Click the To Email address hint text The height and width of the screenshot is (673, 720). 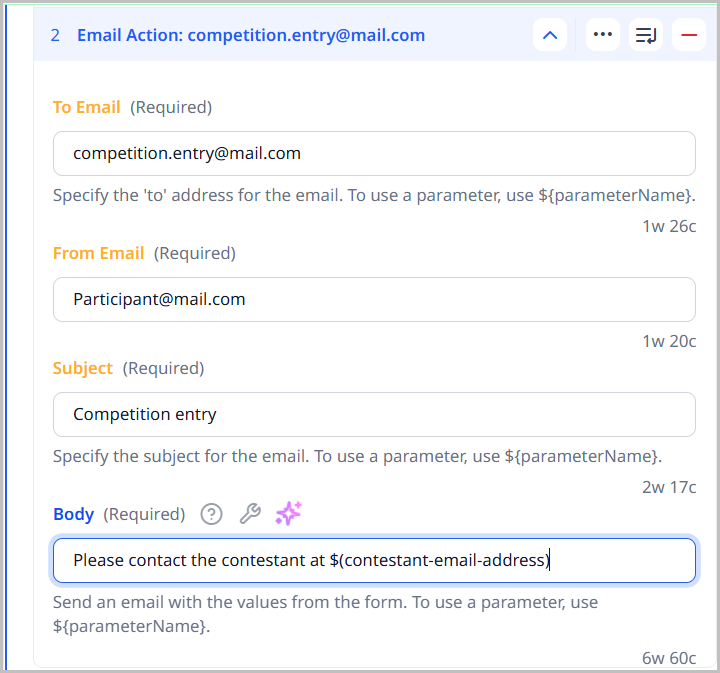click(x=374, y=195)
